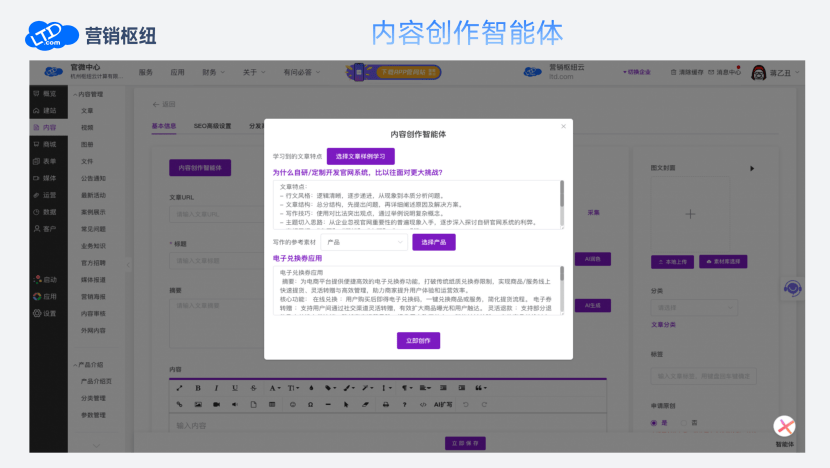Click the floating 智能体 assistant icon
Screen dimensions: 830x468
click(785, 426)
